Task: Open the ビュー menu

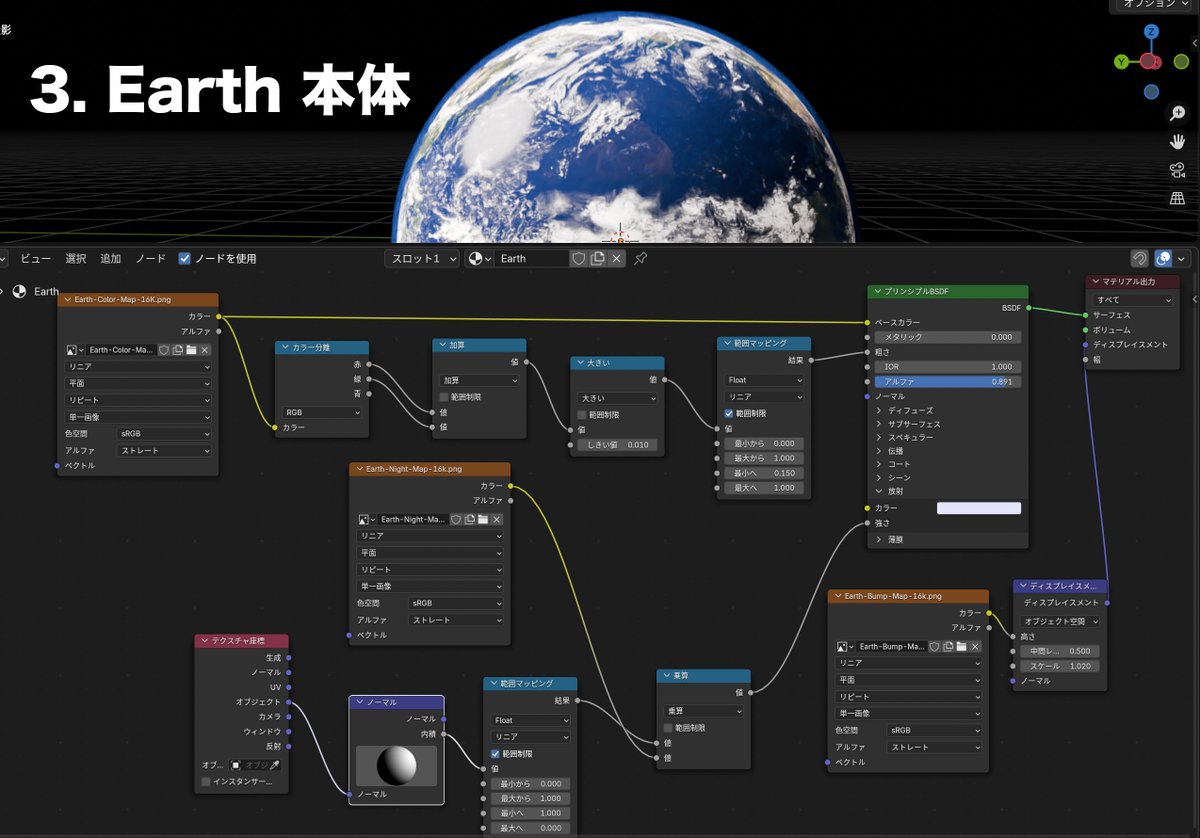Action: [x=35, y=258]
